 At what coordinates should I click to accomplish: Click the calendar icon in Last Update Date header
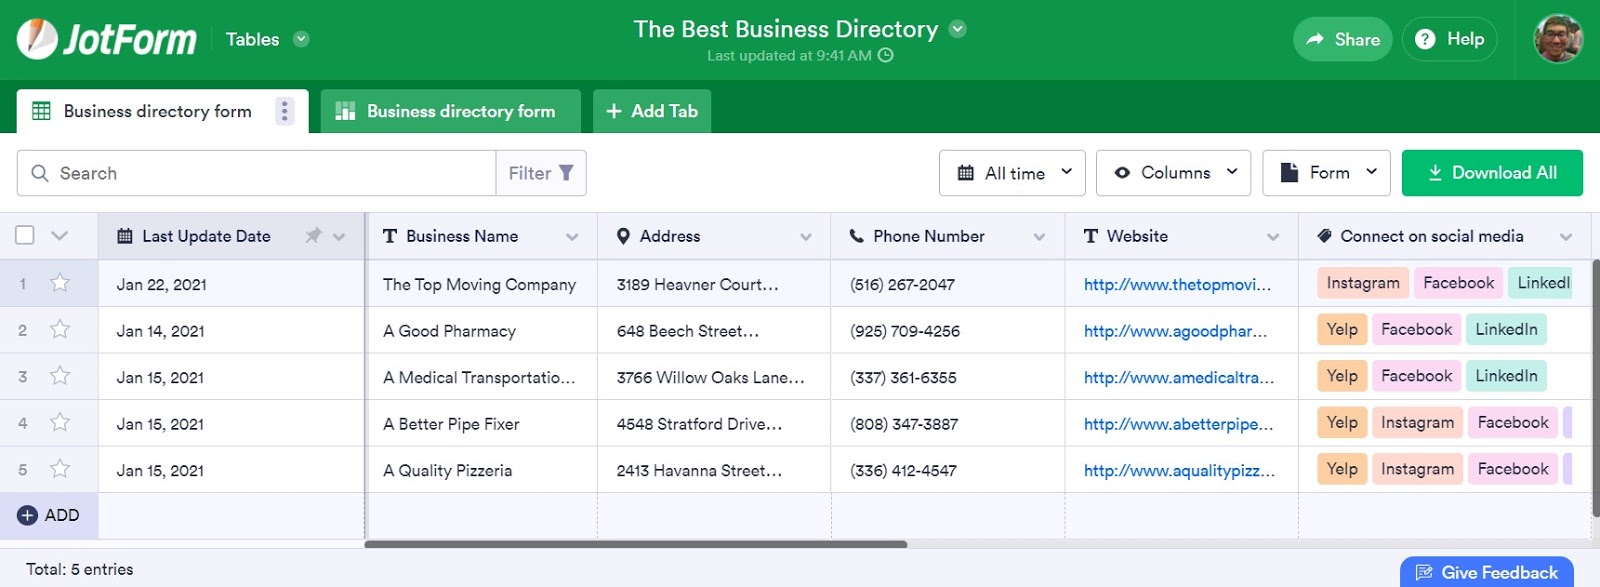pyautogui.click(x=125, y=236)
